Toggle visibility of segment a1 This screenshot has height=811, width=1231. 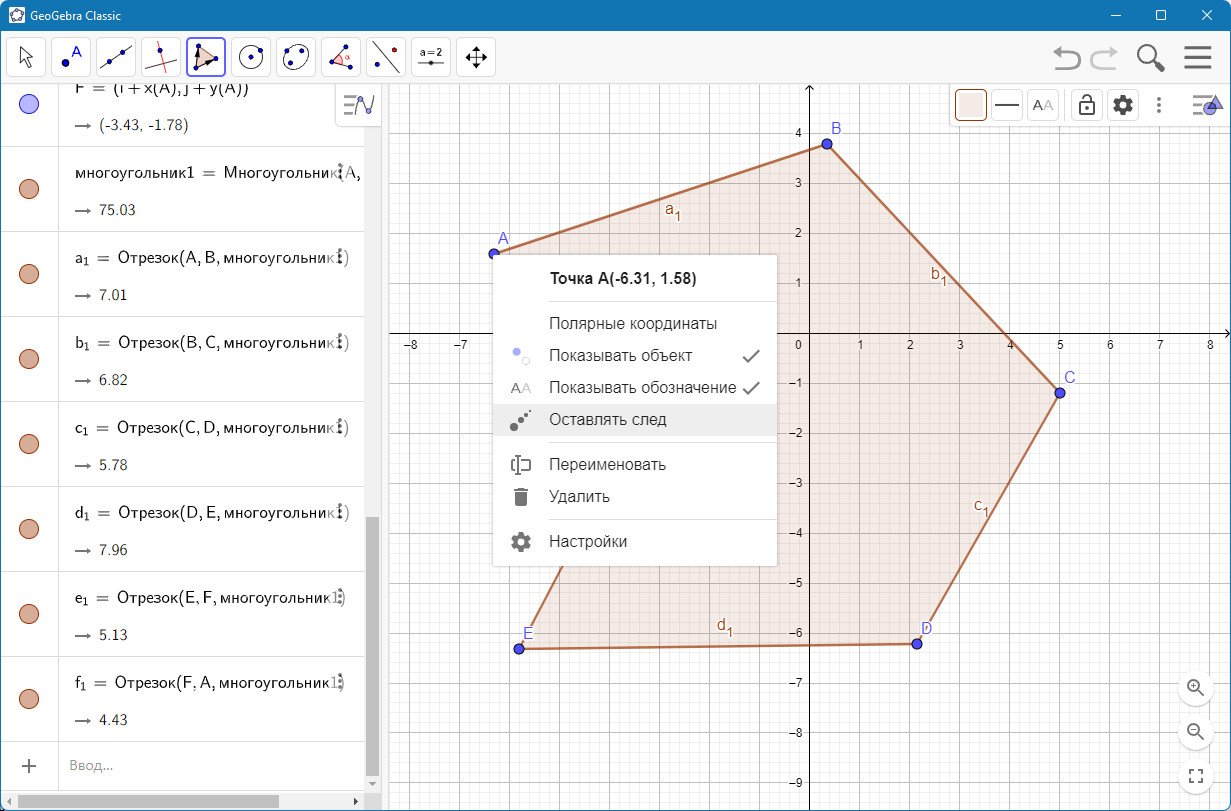tap(29, 274)
